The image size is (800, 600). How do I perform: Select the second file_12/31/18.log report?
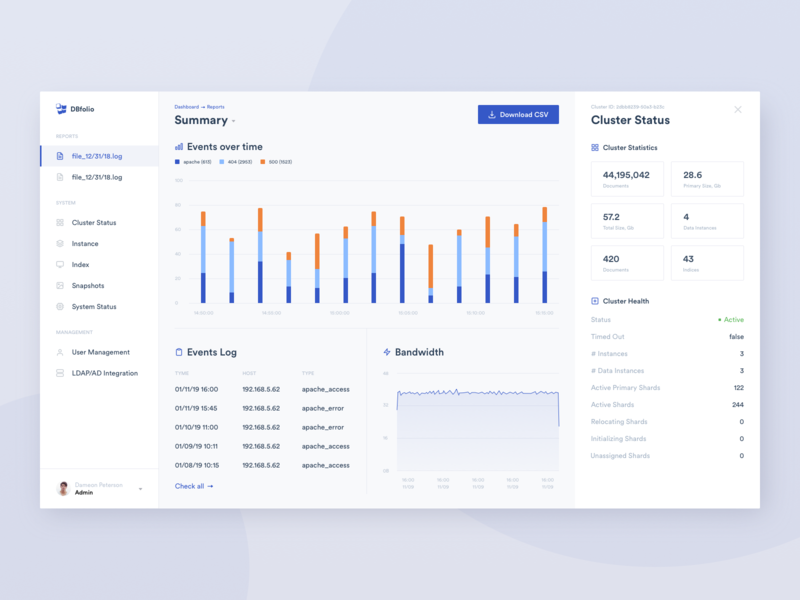[99, 177]
